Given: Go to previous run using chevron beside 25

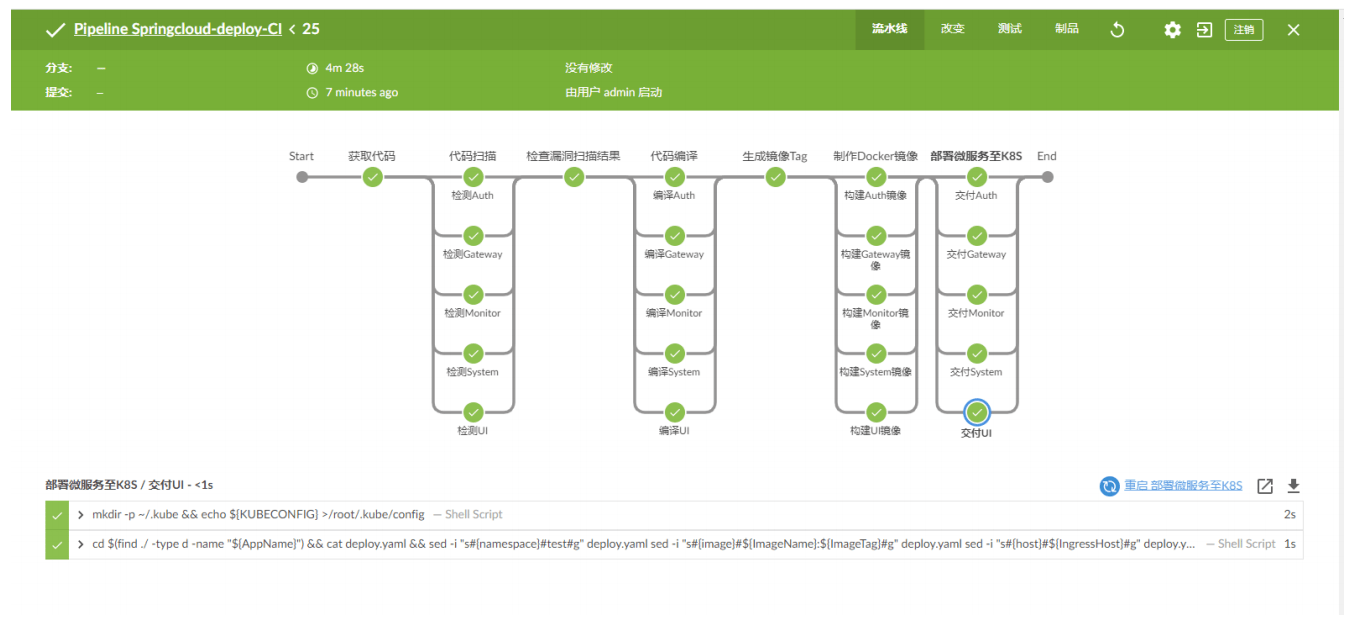Looking at the screenshot, I should point(292,30).
